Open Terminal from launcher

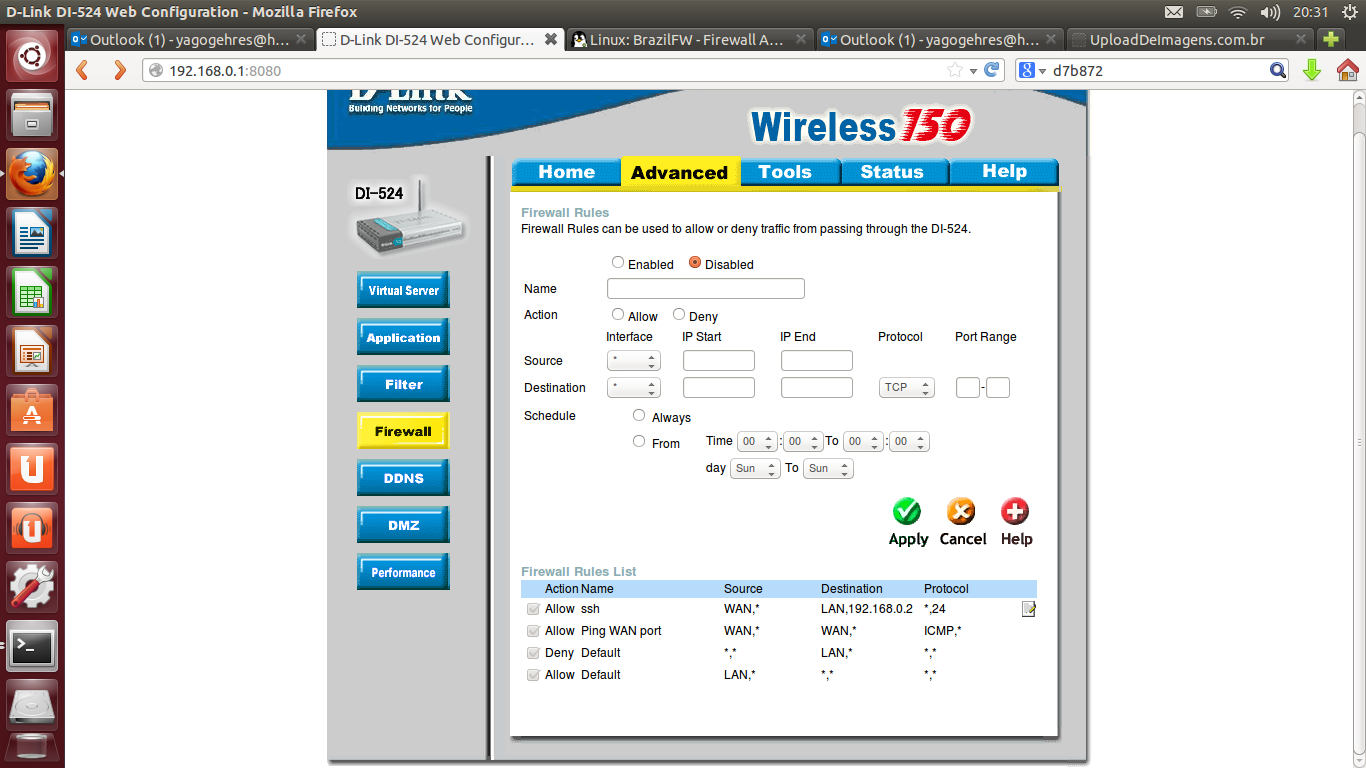click(x=32, y=646)
